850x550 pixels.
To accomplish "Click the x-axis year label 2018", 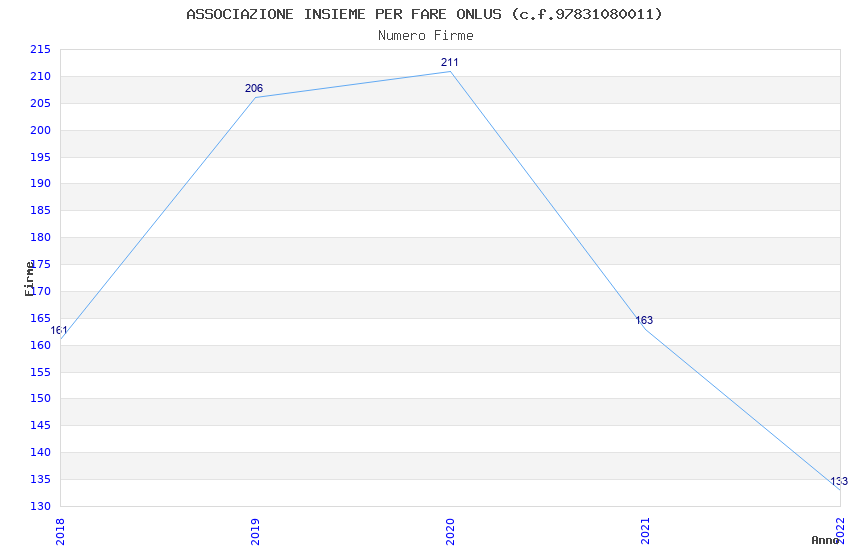I will [x=60, y=532].
